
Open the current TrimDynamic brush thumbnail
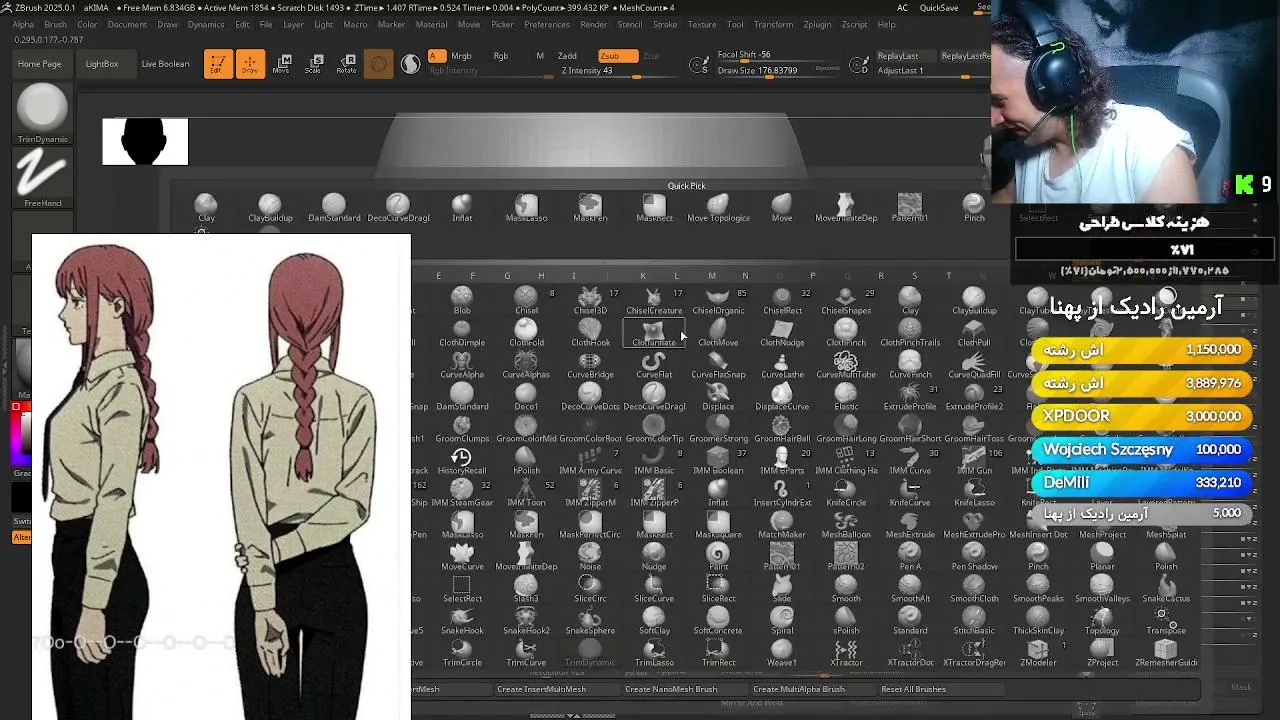pyautogui.click(x=42, y=113)
